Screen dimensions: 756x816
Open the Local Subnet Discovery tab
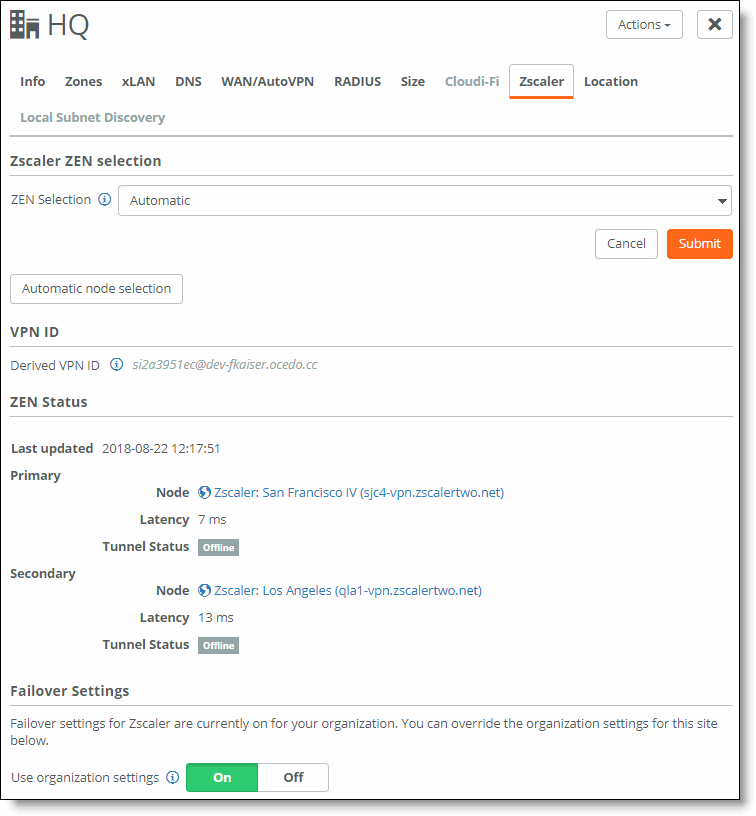pos(93,118)
